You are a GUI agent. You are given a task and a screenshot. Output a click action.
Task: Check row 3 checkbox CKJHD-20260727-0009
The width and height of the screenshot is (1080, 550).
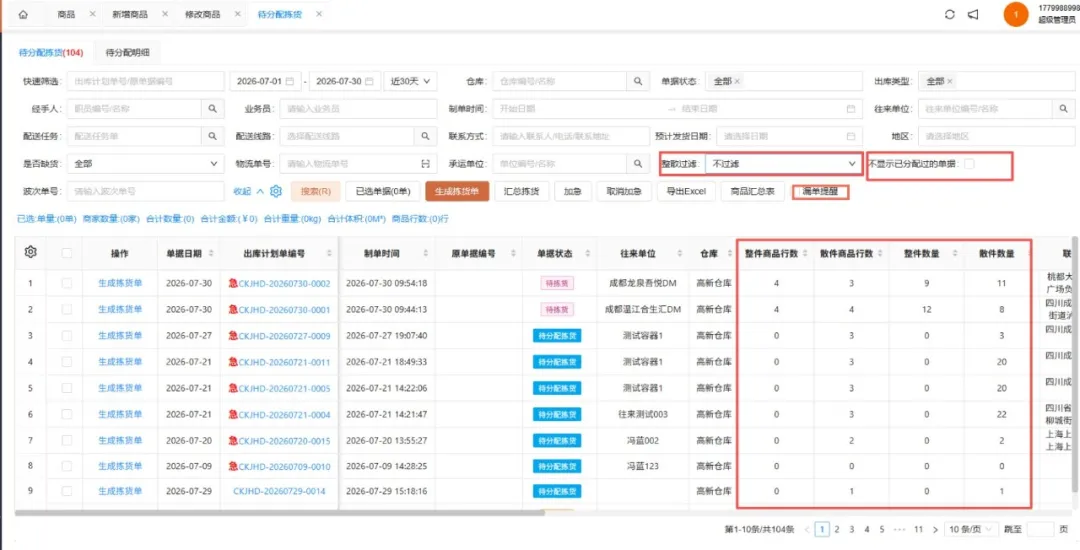67,335
